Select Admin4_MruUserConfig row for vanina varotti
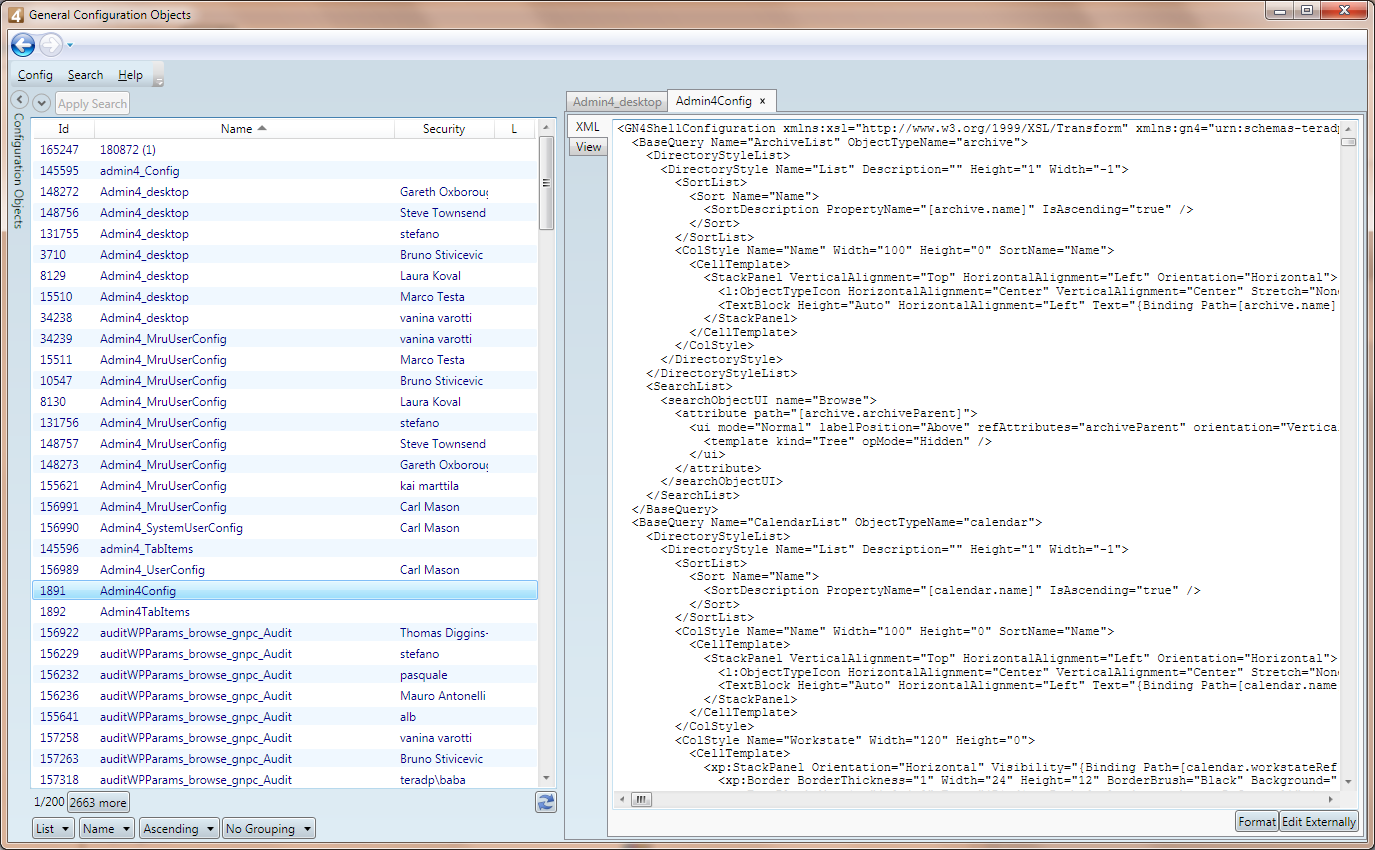 (285, 339)
